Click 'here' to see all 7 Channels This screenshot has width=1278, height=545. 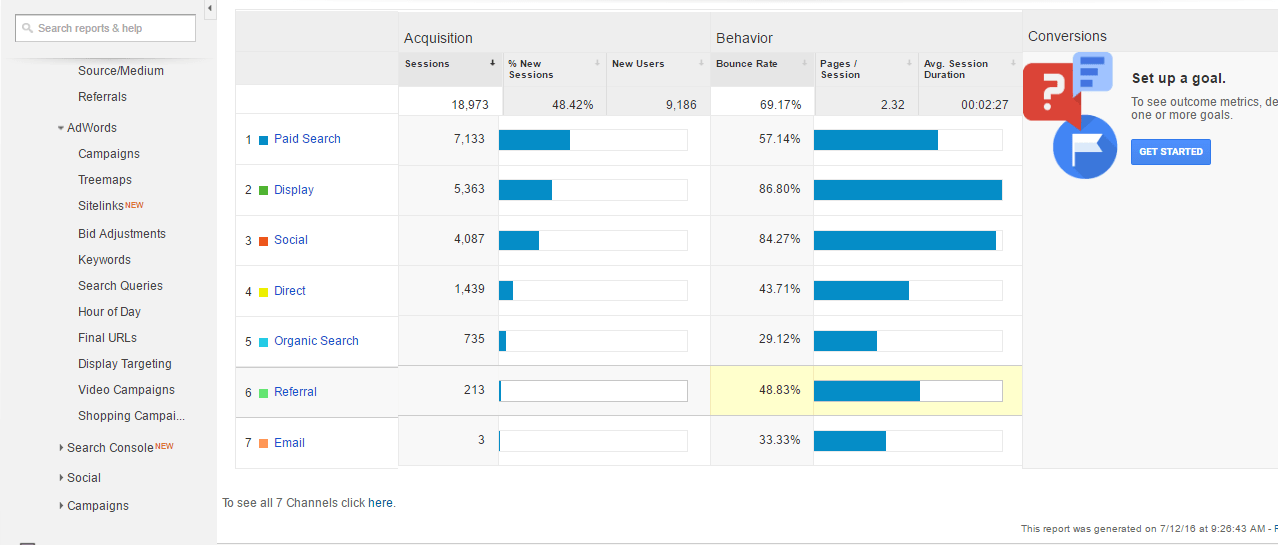[380, 503]
